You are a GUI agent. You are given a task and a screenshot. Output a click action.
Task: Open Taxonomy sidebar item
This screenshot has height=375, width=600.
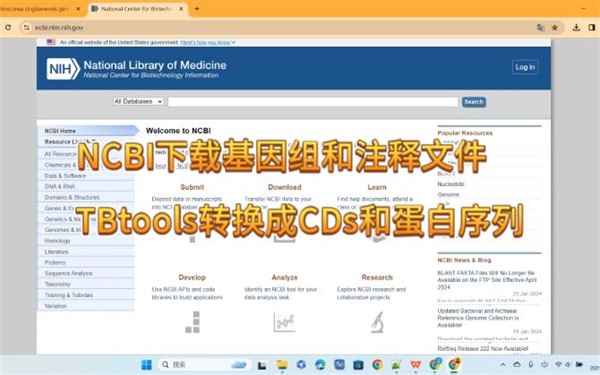[57, 284]
